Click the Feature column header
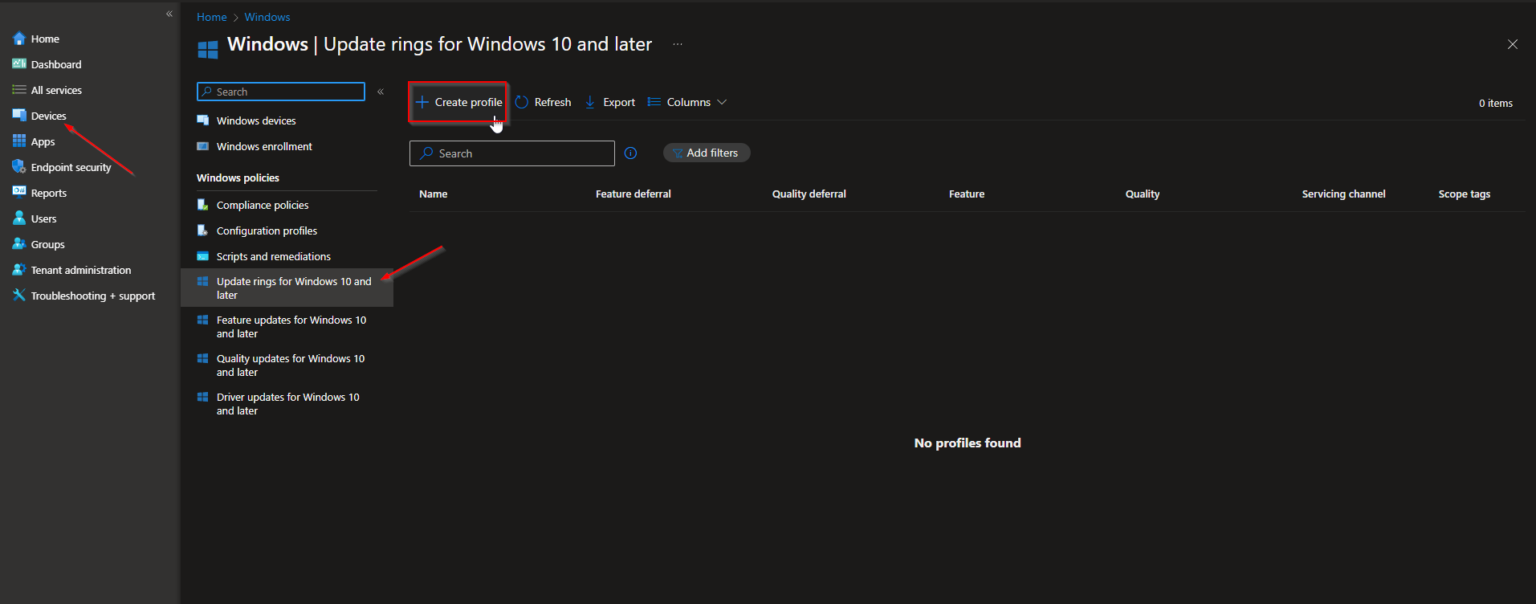This screenshot has height=604, width=1536. coord(967,194)
